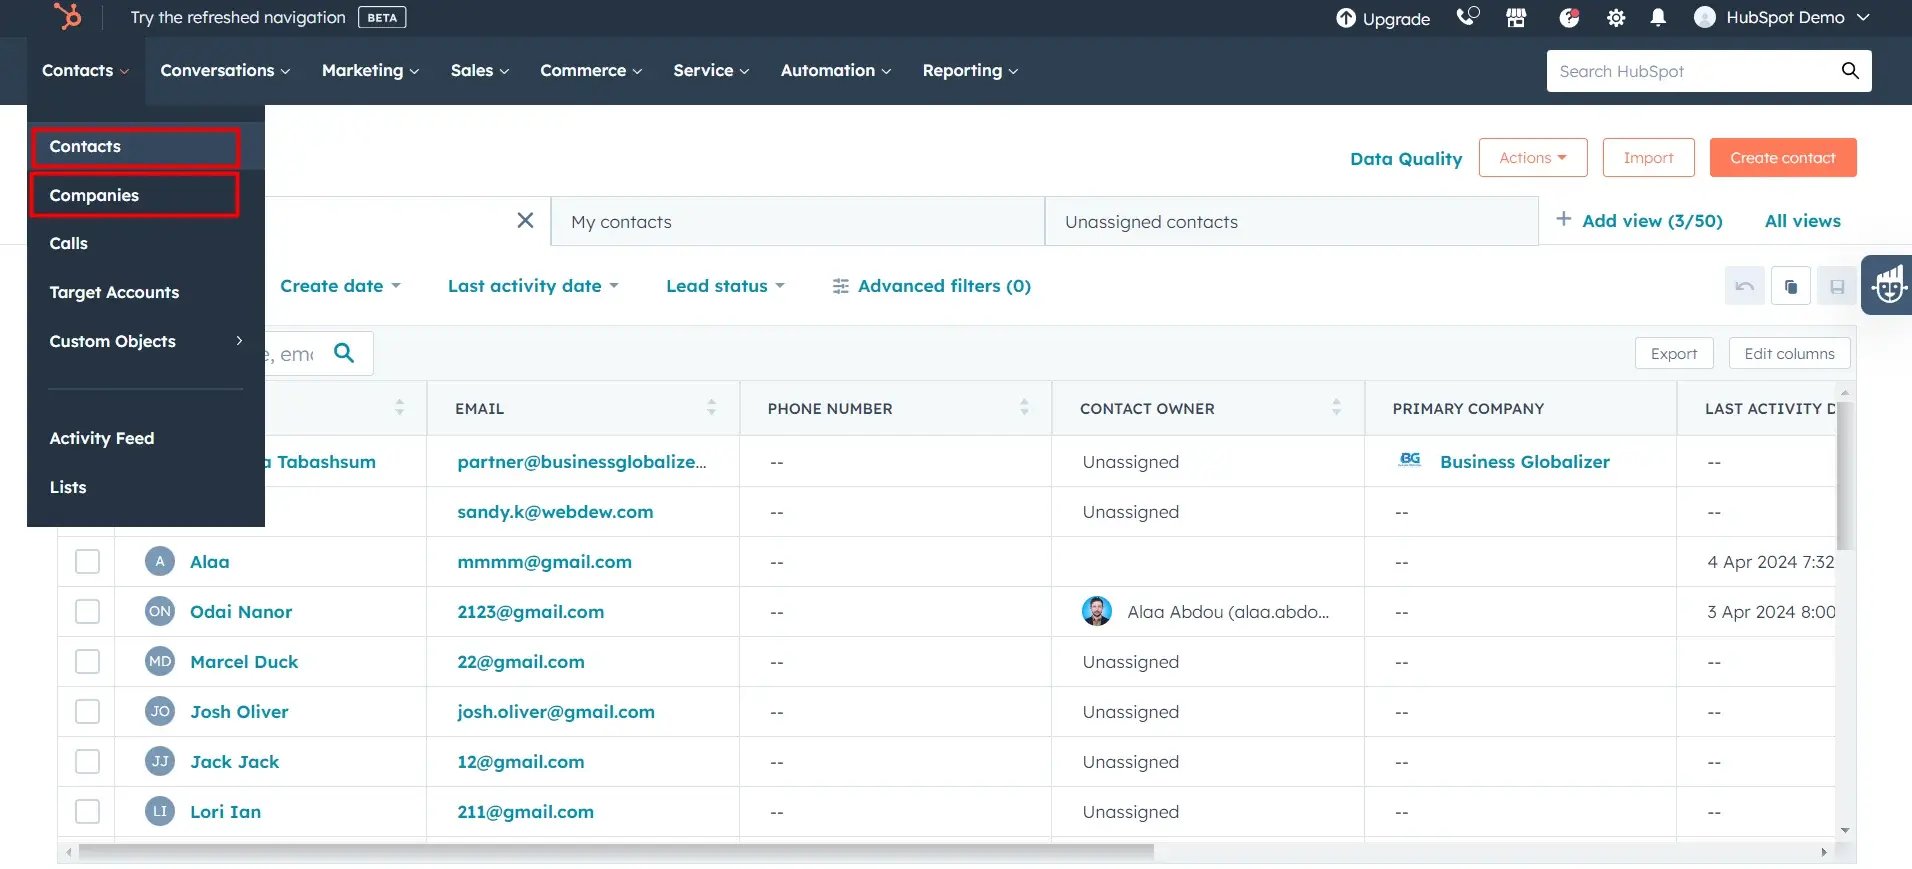Click the vertical table scrollbar

[1845, 475]
